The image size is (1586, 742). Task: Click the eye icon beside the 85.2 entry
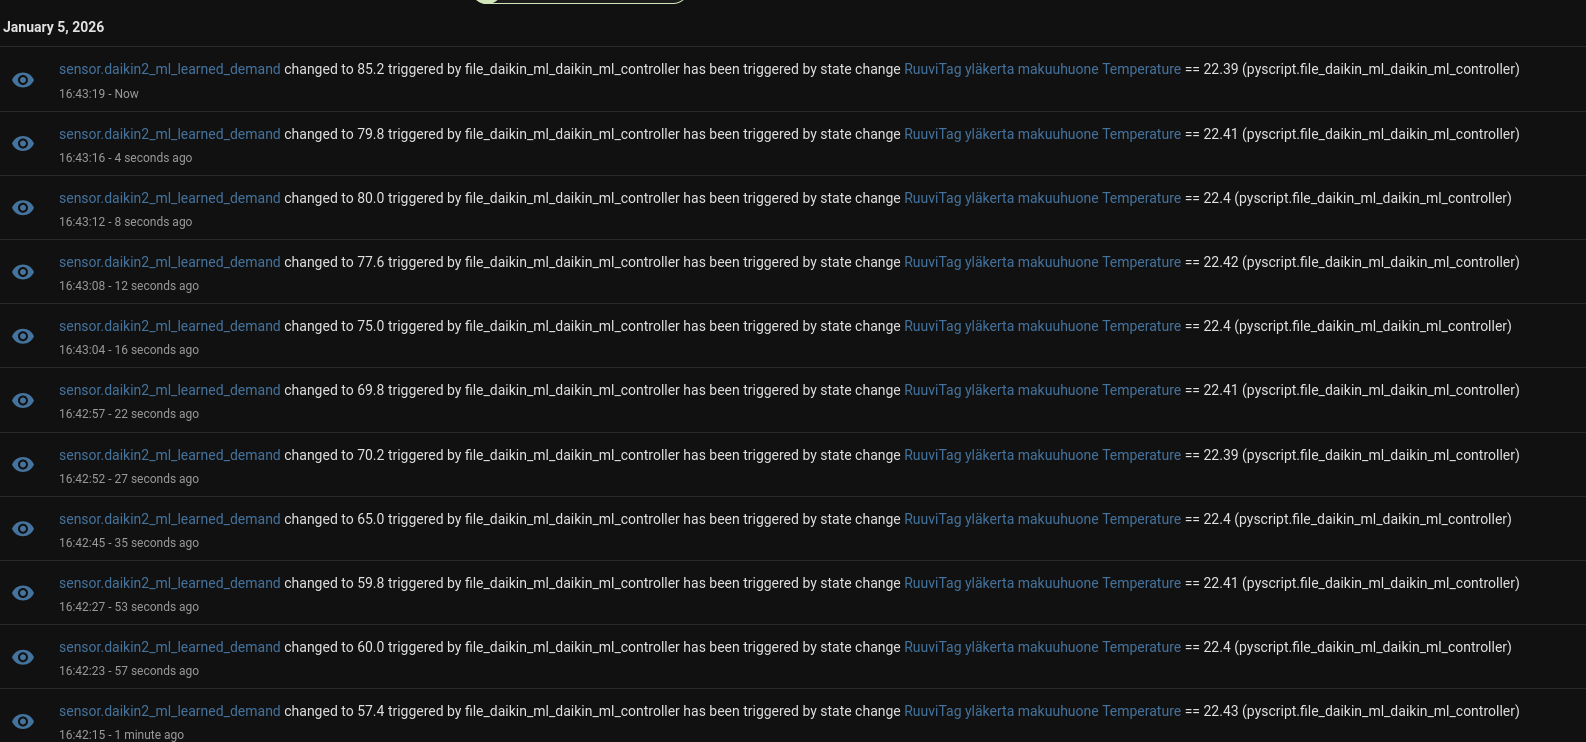pyautogui.click(x=23, y=80)
